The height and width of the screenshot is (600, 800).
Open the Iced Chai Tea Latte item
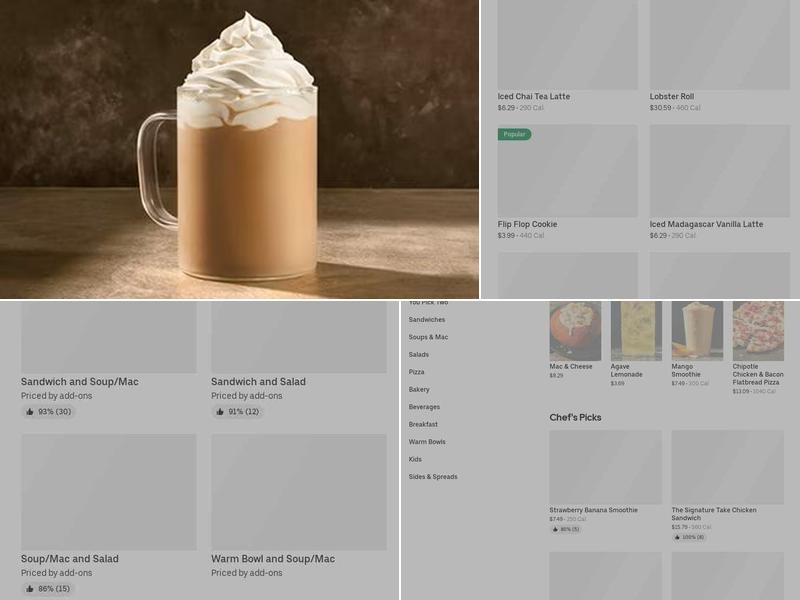pos(567,45)
